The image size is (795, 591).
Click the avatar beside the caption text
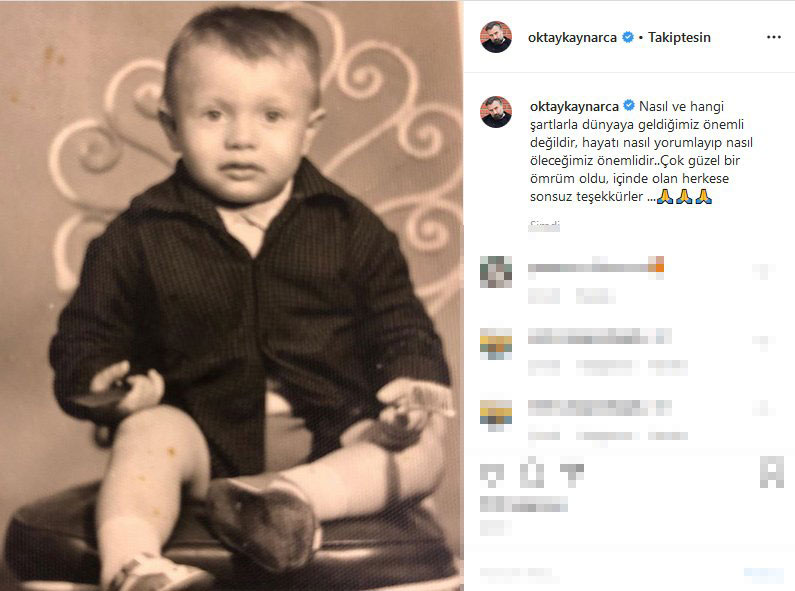coord(496,112)
